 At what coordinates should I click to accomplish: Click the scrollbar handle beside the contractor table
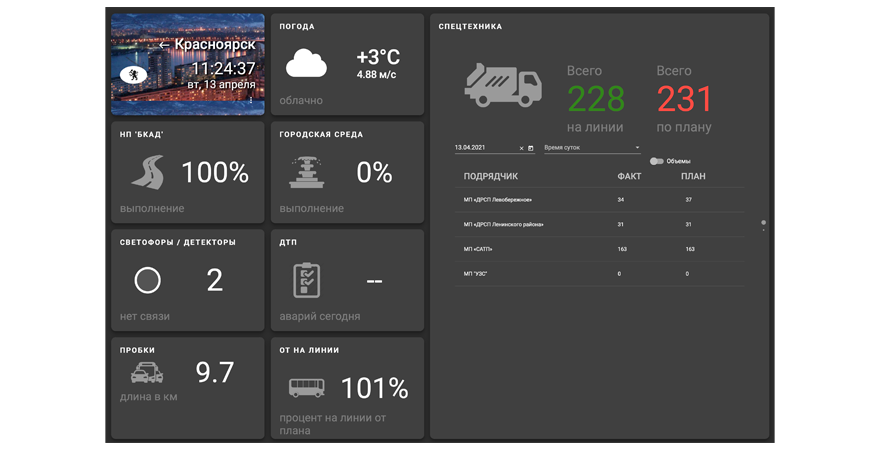(764, 223)
